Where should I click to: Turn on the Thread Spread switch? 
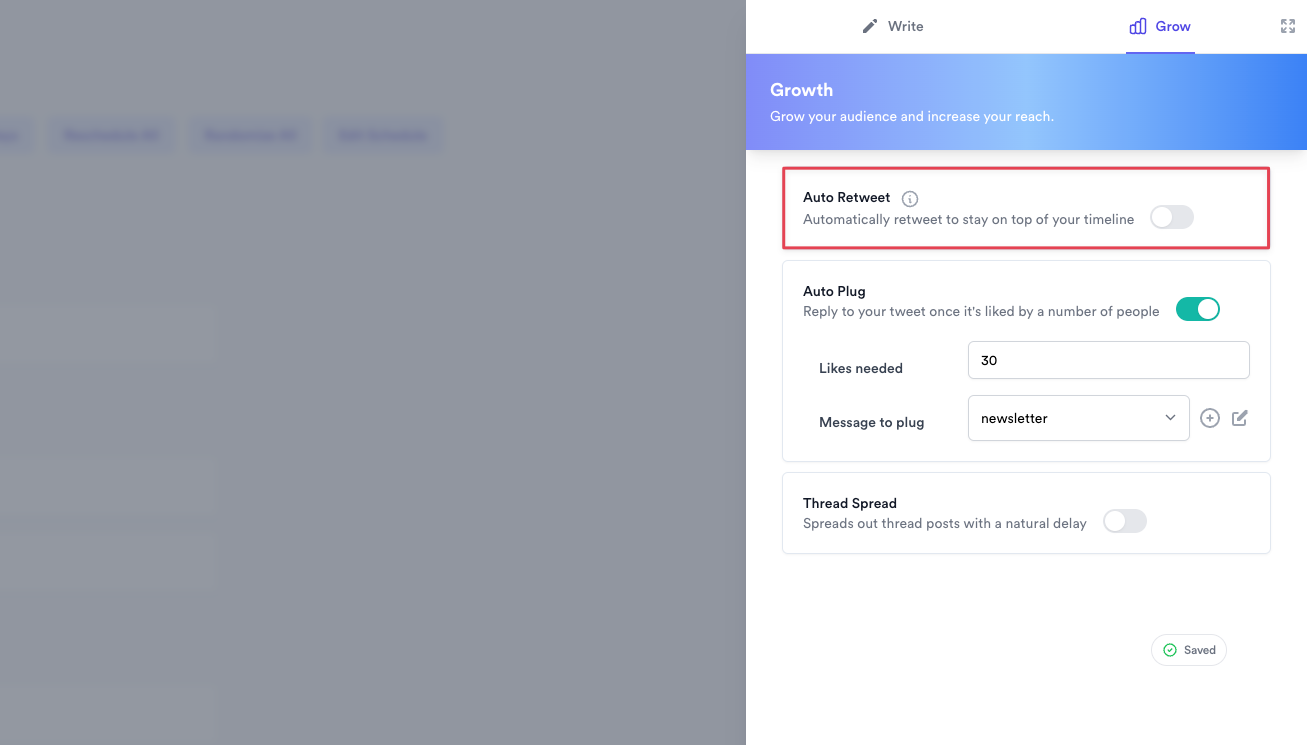tap(1124, 521)
